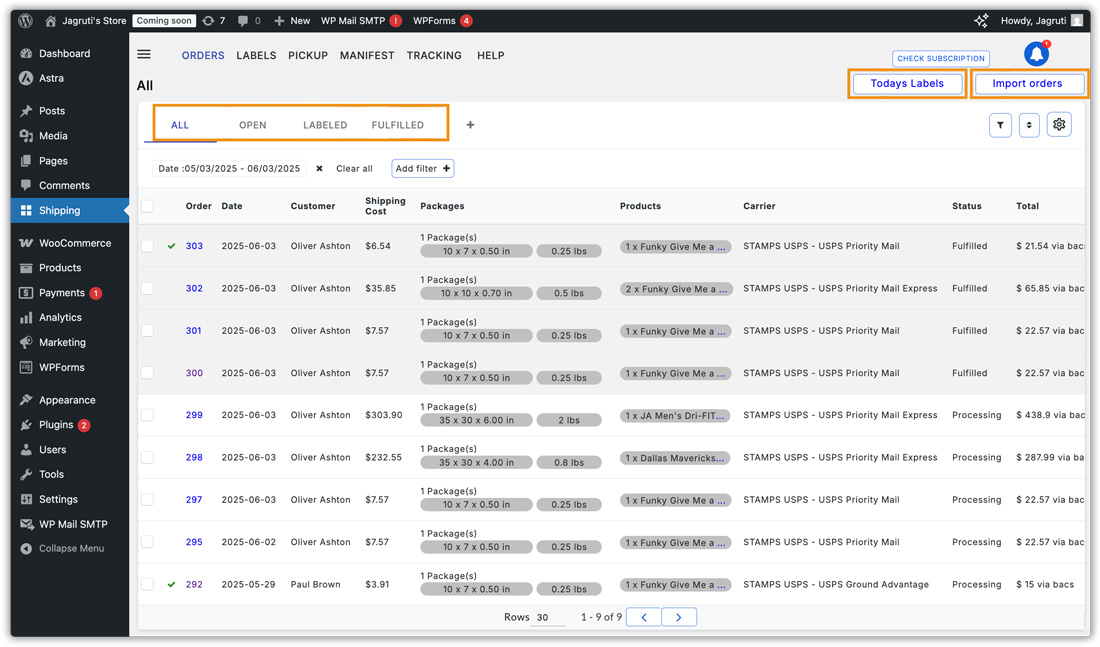Click the Todays Labels button
Viewport: 1100px width, 647px height.
coord(907,84)
